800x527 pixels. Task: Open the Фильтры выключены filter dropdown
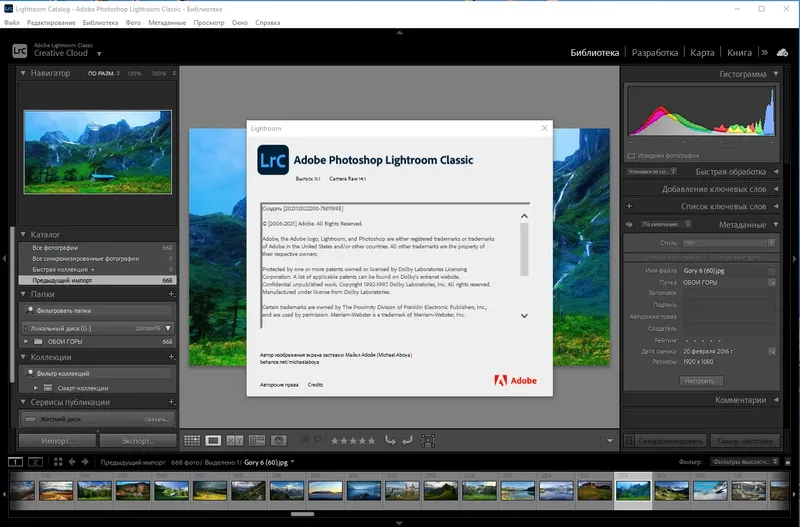pyautogui.click(x=744, y=462)
